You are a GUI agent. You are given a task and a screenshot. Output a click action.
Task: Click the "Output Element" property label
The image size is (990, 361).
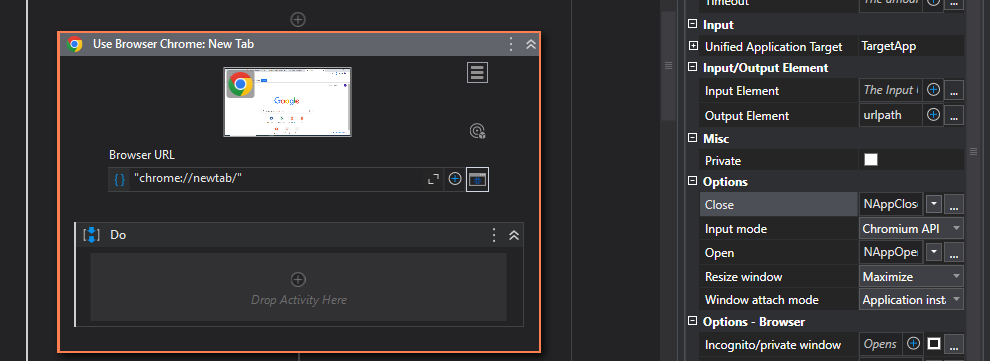[747, 115]
